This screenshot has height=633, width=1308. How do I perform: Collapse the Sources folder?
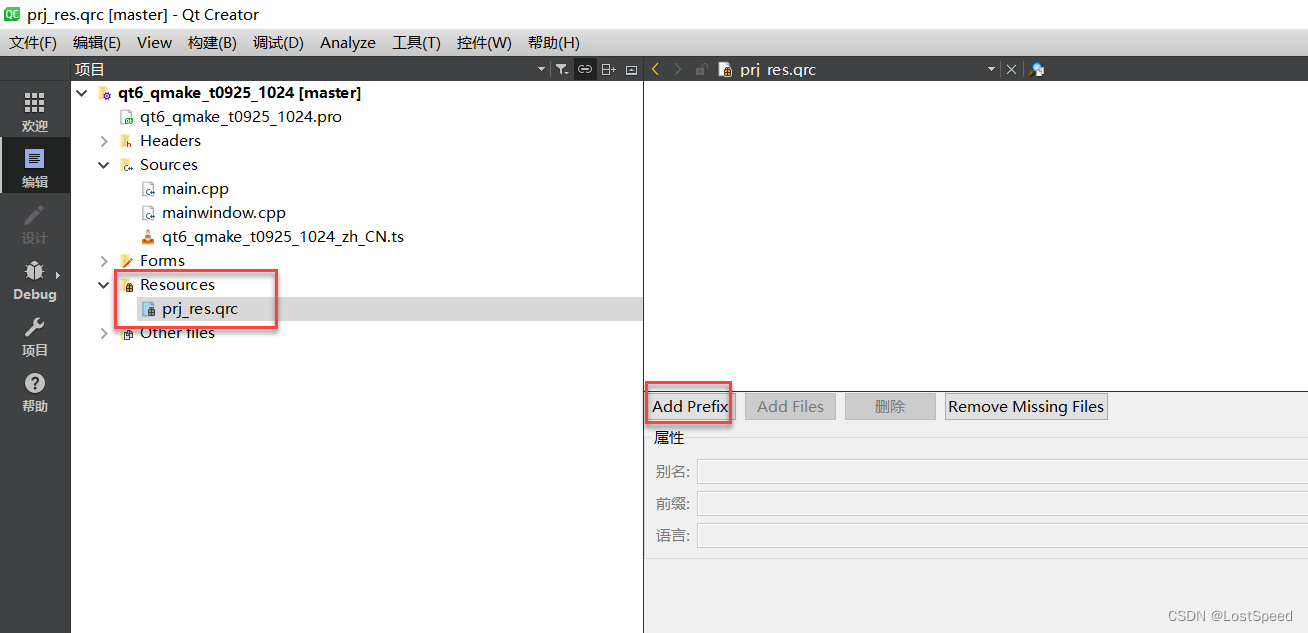104,165
